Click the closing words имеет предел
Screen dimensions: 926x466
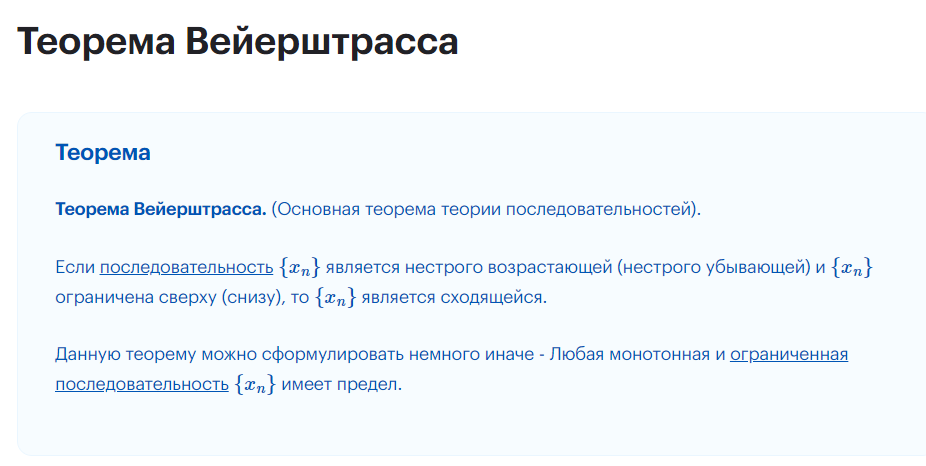(341, 384)
